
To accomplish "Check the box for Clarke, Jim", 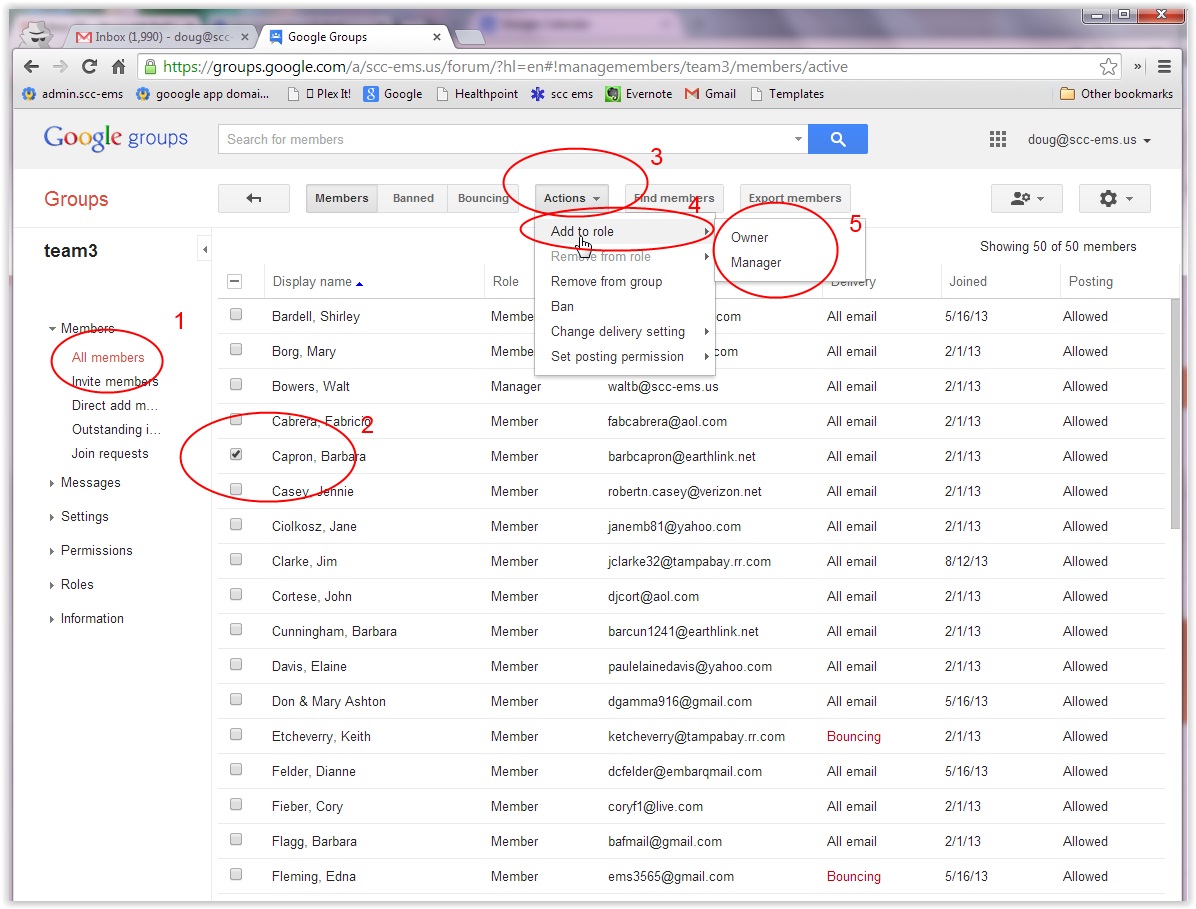I will click(x=236, y=560).
